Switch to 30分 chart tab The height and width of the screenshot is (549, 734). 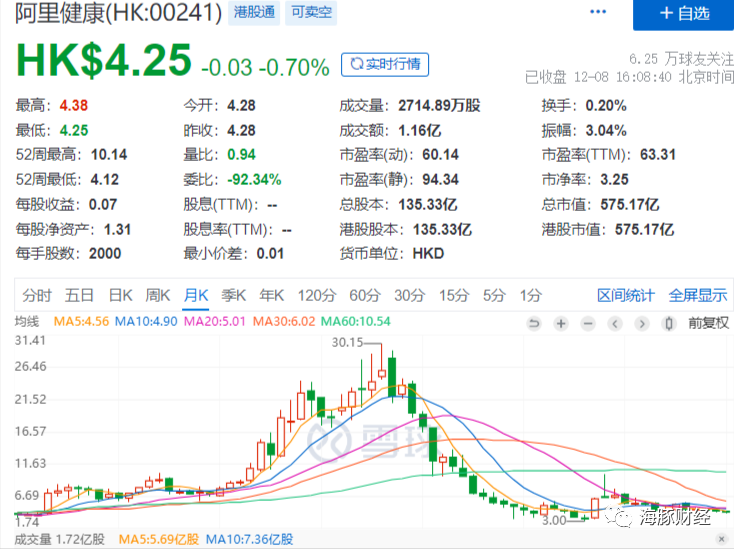(409, 295)
